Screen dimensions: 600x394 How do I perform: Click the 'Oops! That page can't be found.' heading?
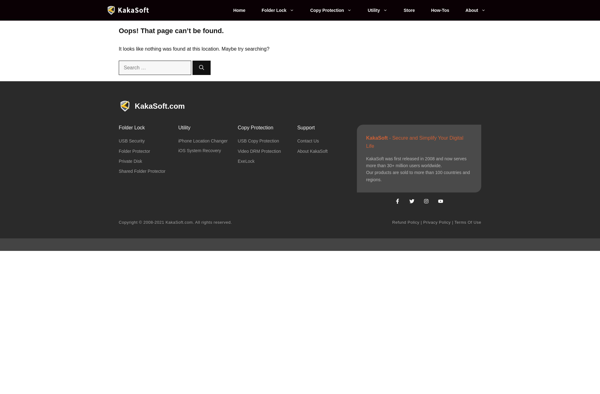coord(171,31)
